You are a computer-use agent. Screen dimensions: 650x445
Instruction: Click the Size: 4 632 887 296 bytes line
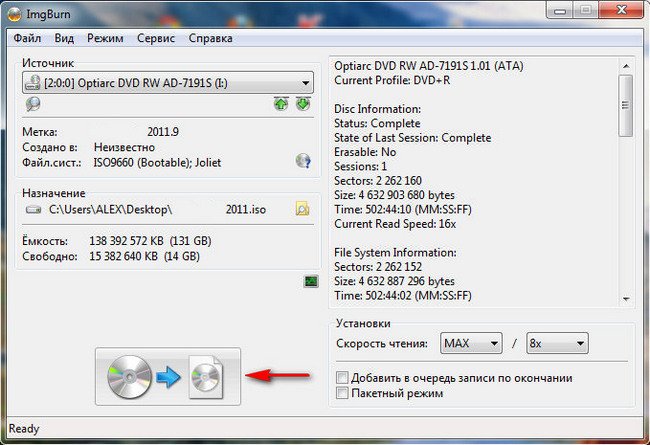pyautogui.click(x=394, y=281)
